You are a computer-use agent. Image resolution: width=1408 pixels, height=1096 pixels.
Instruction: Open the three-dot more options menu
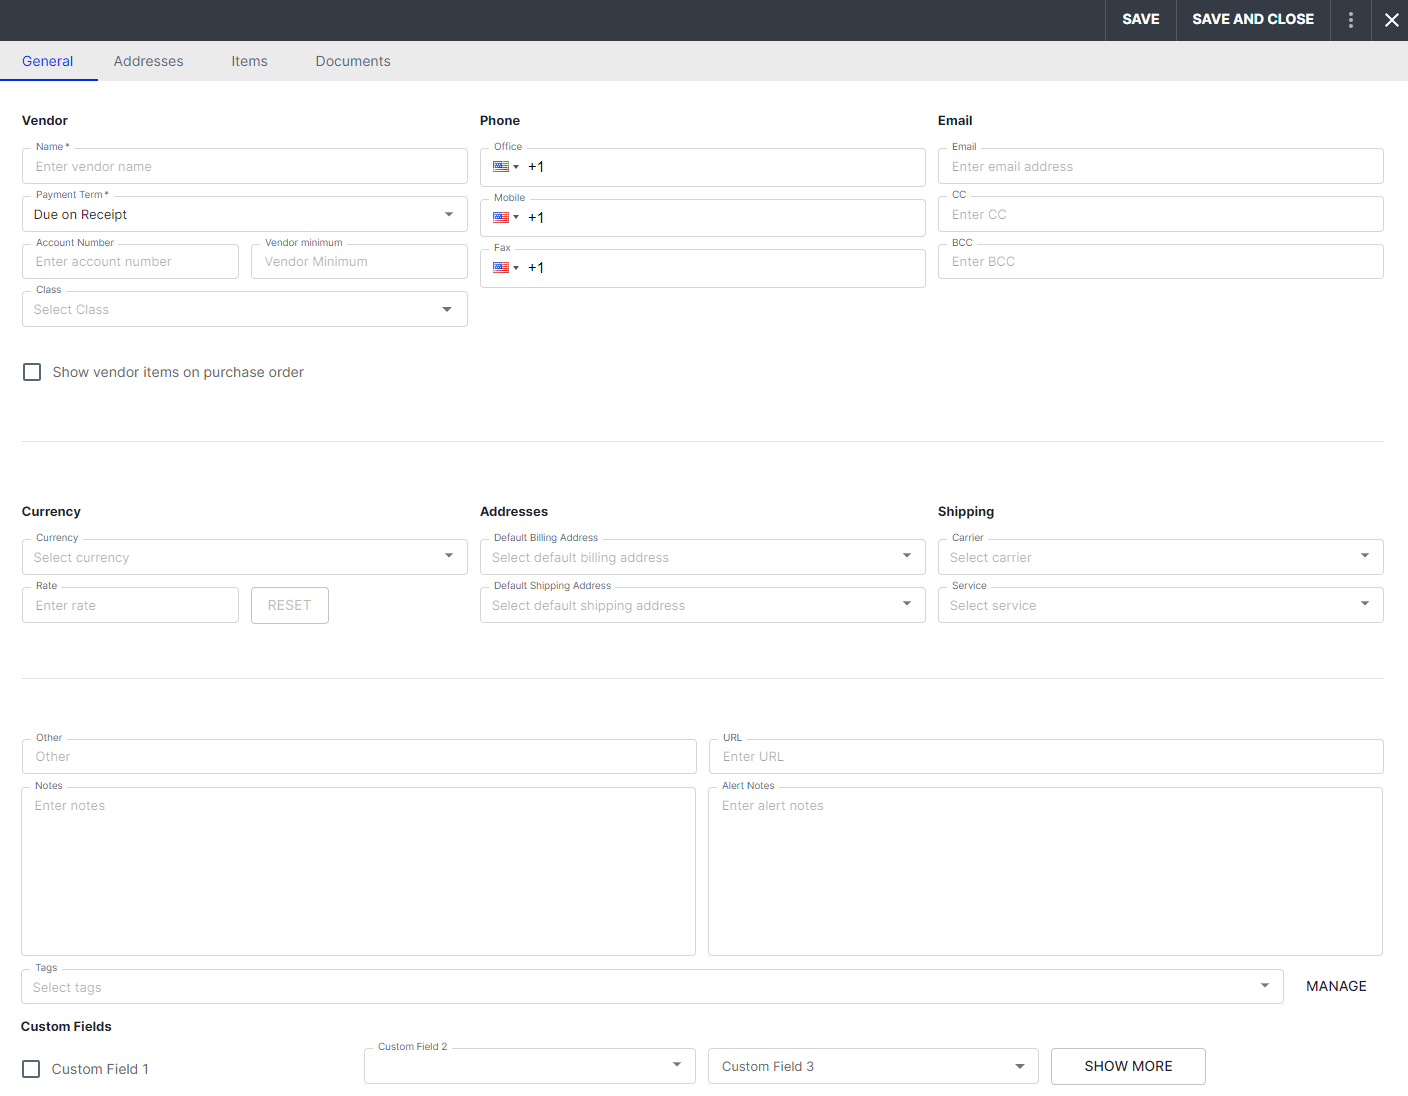[1350, 20]
